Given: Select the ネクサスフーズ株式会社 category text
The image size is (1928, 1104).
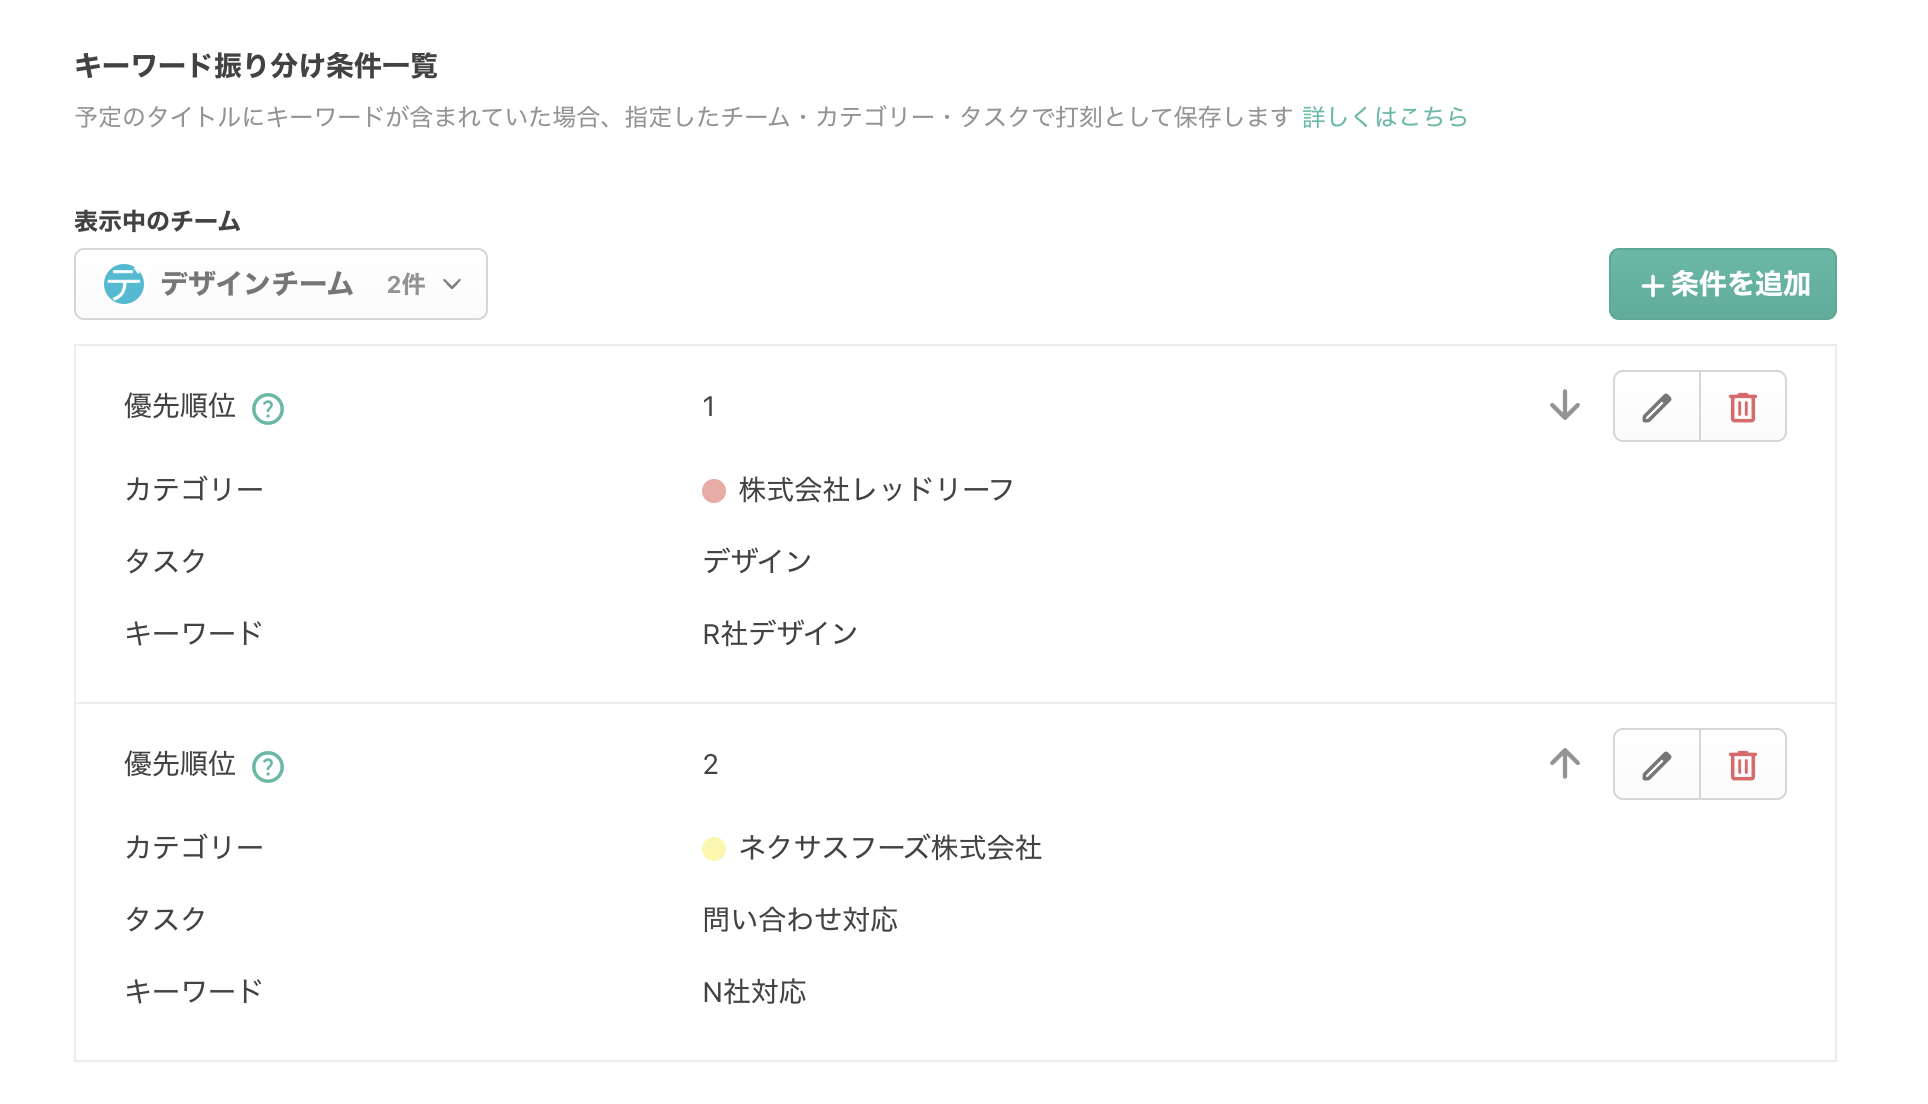Looking at the screenshot, I should tap(888, 849).
